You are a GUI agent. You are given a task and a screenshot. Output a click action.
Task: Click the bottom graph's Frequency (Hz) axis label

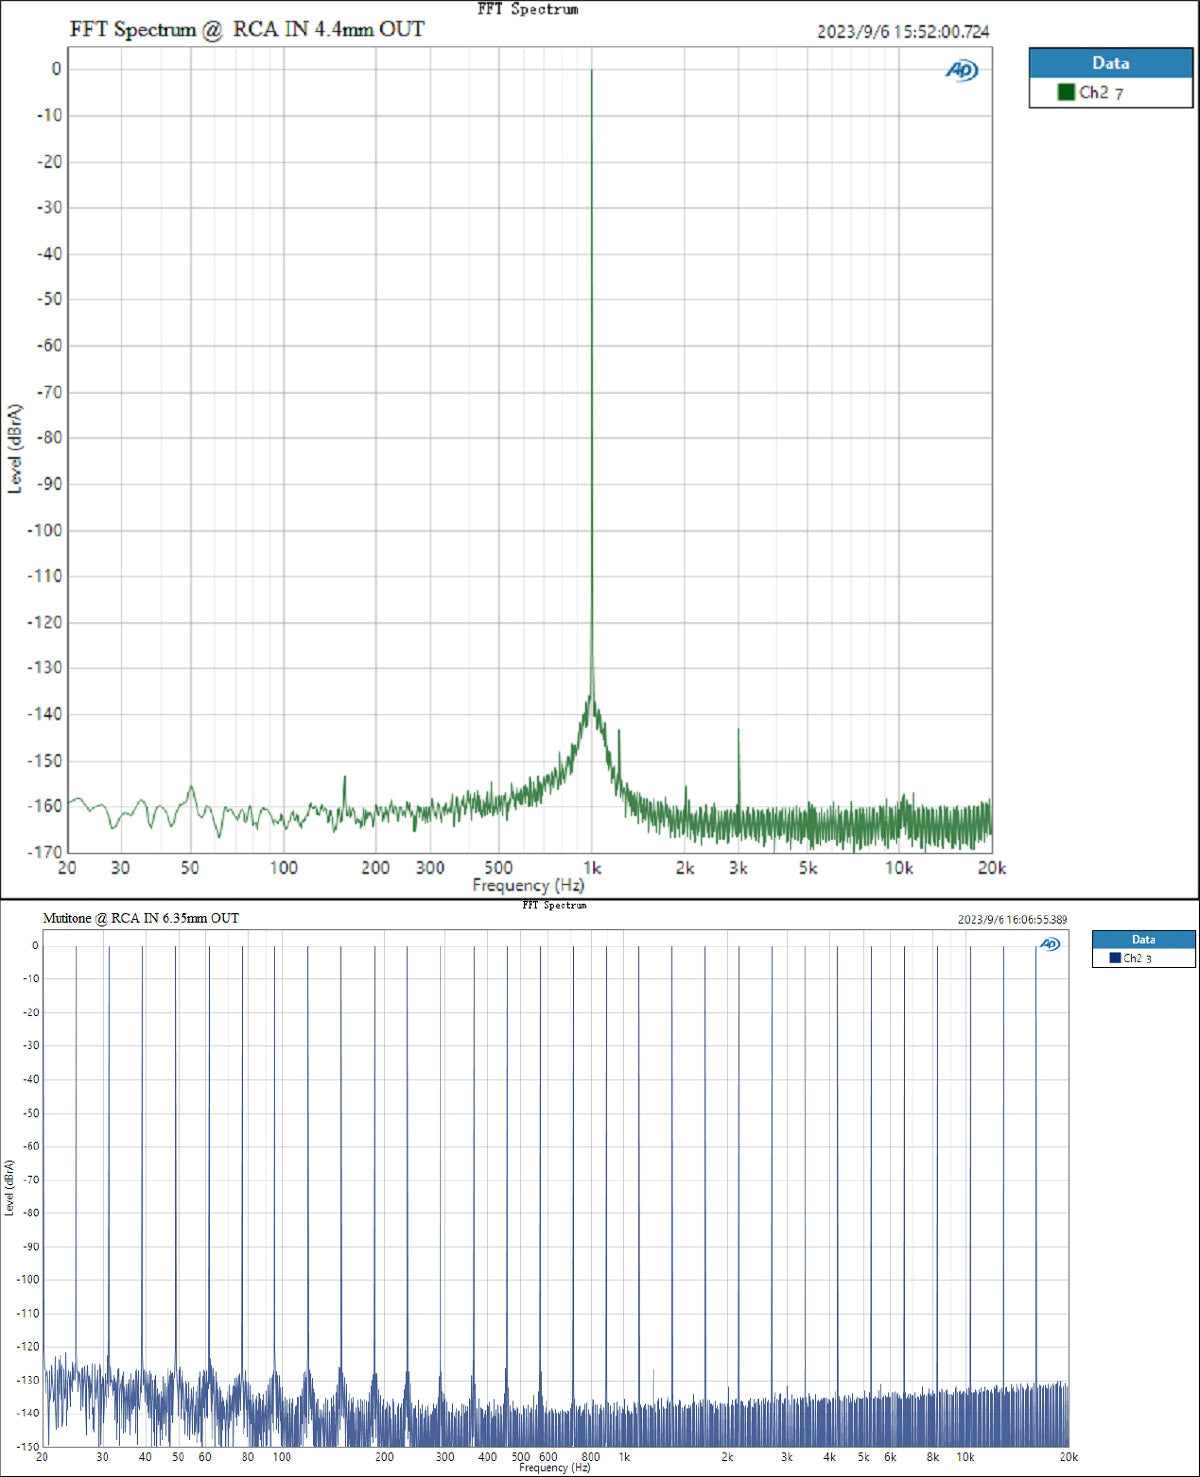[x=555, y=1468]
